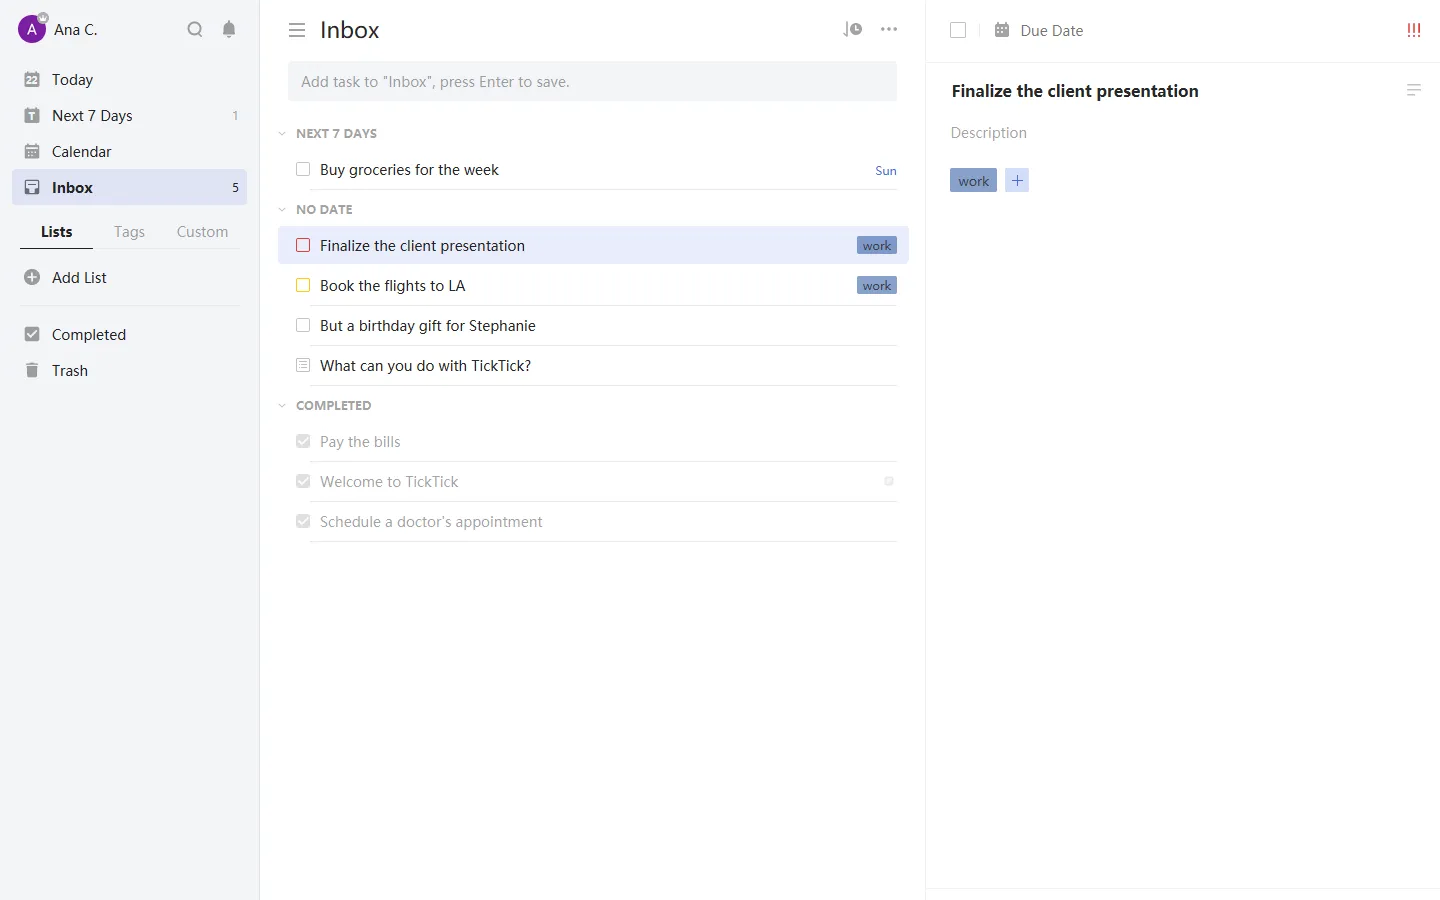Open the Trash
1440x900 pixels.
click(x=129, y=370)
